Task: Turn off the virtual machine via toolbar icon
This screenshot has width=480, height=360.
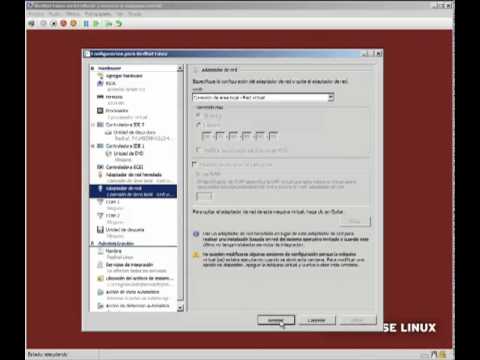Action: point(53,24)
